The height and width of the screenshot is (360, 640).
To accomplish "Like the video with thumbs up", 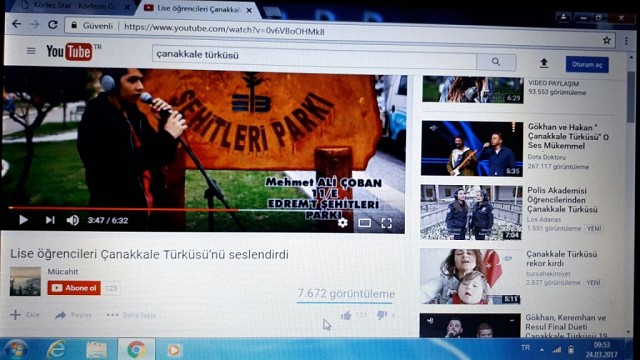I will coord(346,315).
